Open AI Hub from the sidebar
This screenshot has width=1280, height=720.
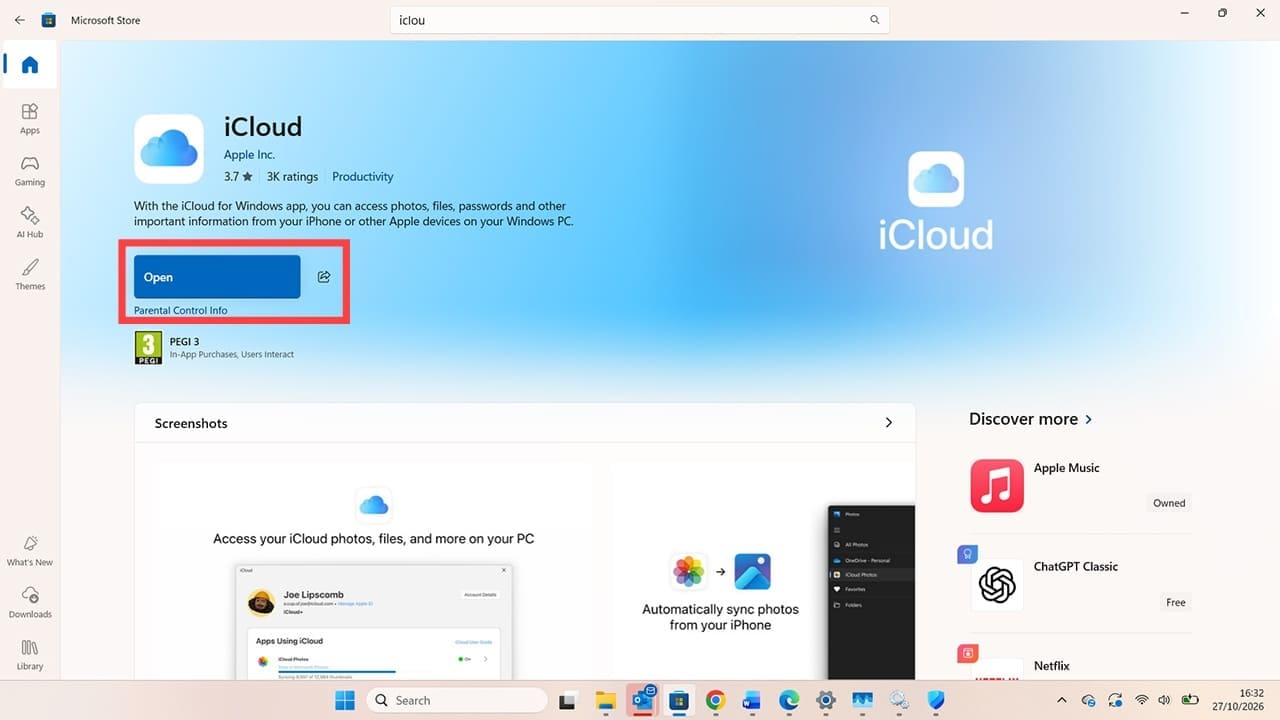(x=30, y=222)
